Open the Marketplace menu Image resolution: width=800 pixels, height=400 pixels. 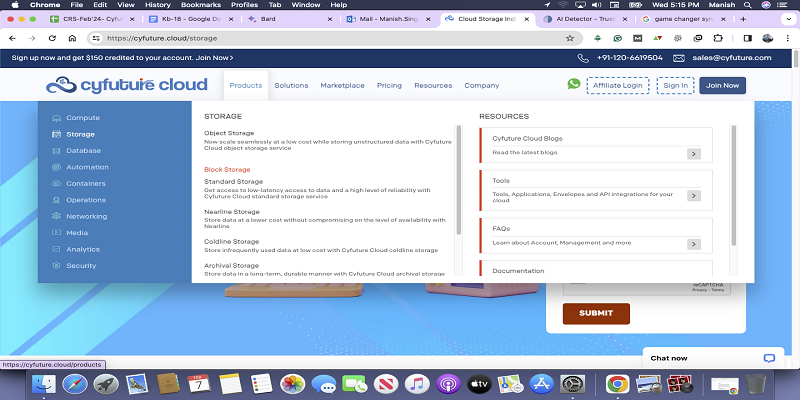click(x=342, y=85)
